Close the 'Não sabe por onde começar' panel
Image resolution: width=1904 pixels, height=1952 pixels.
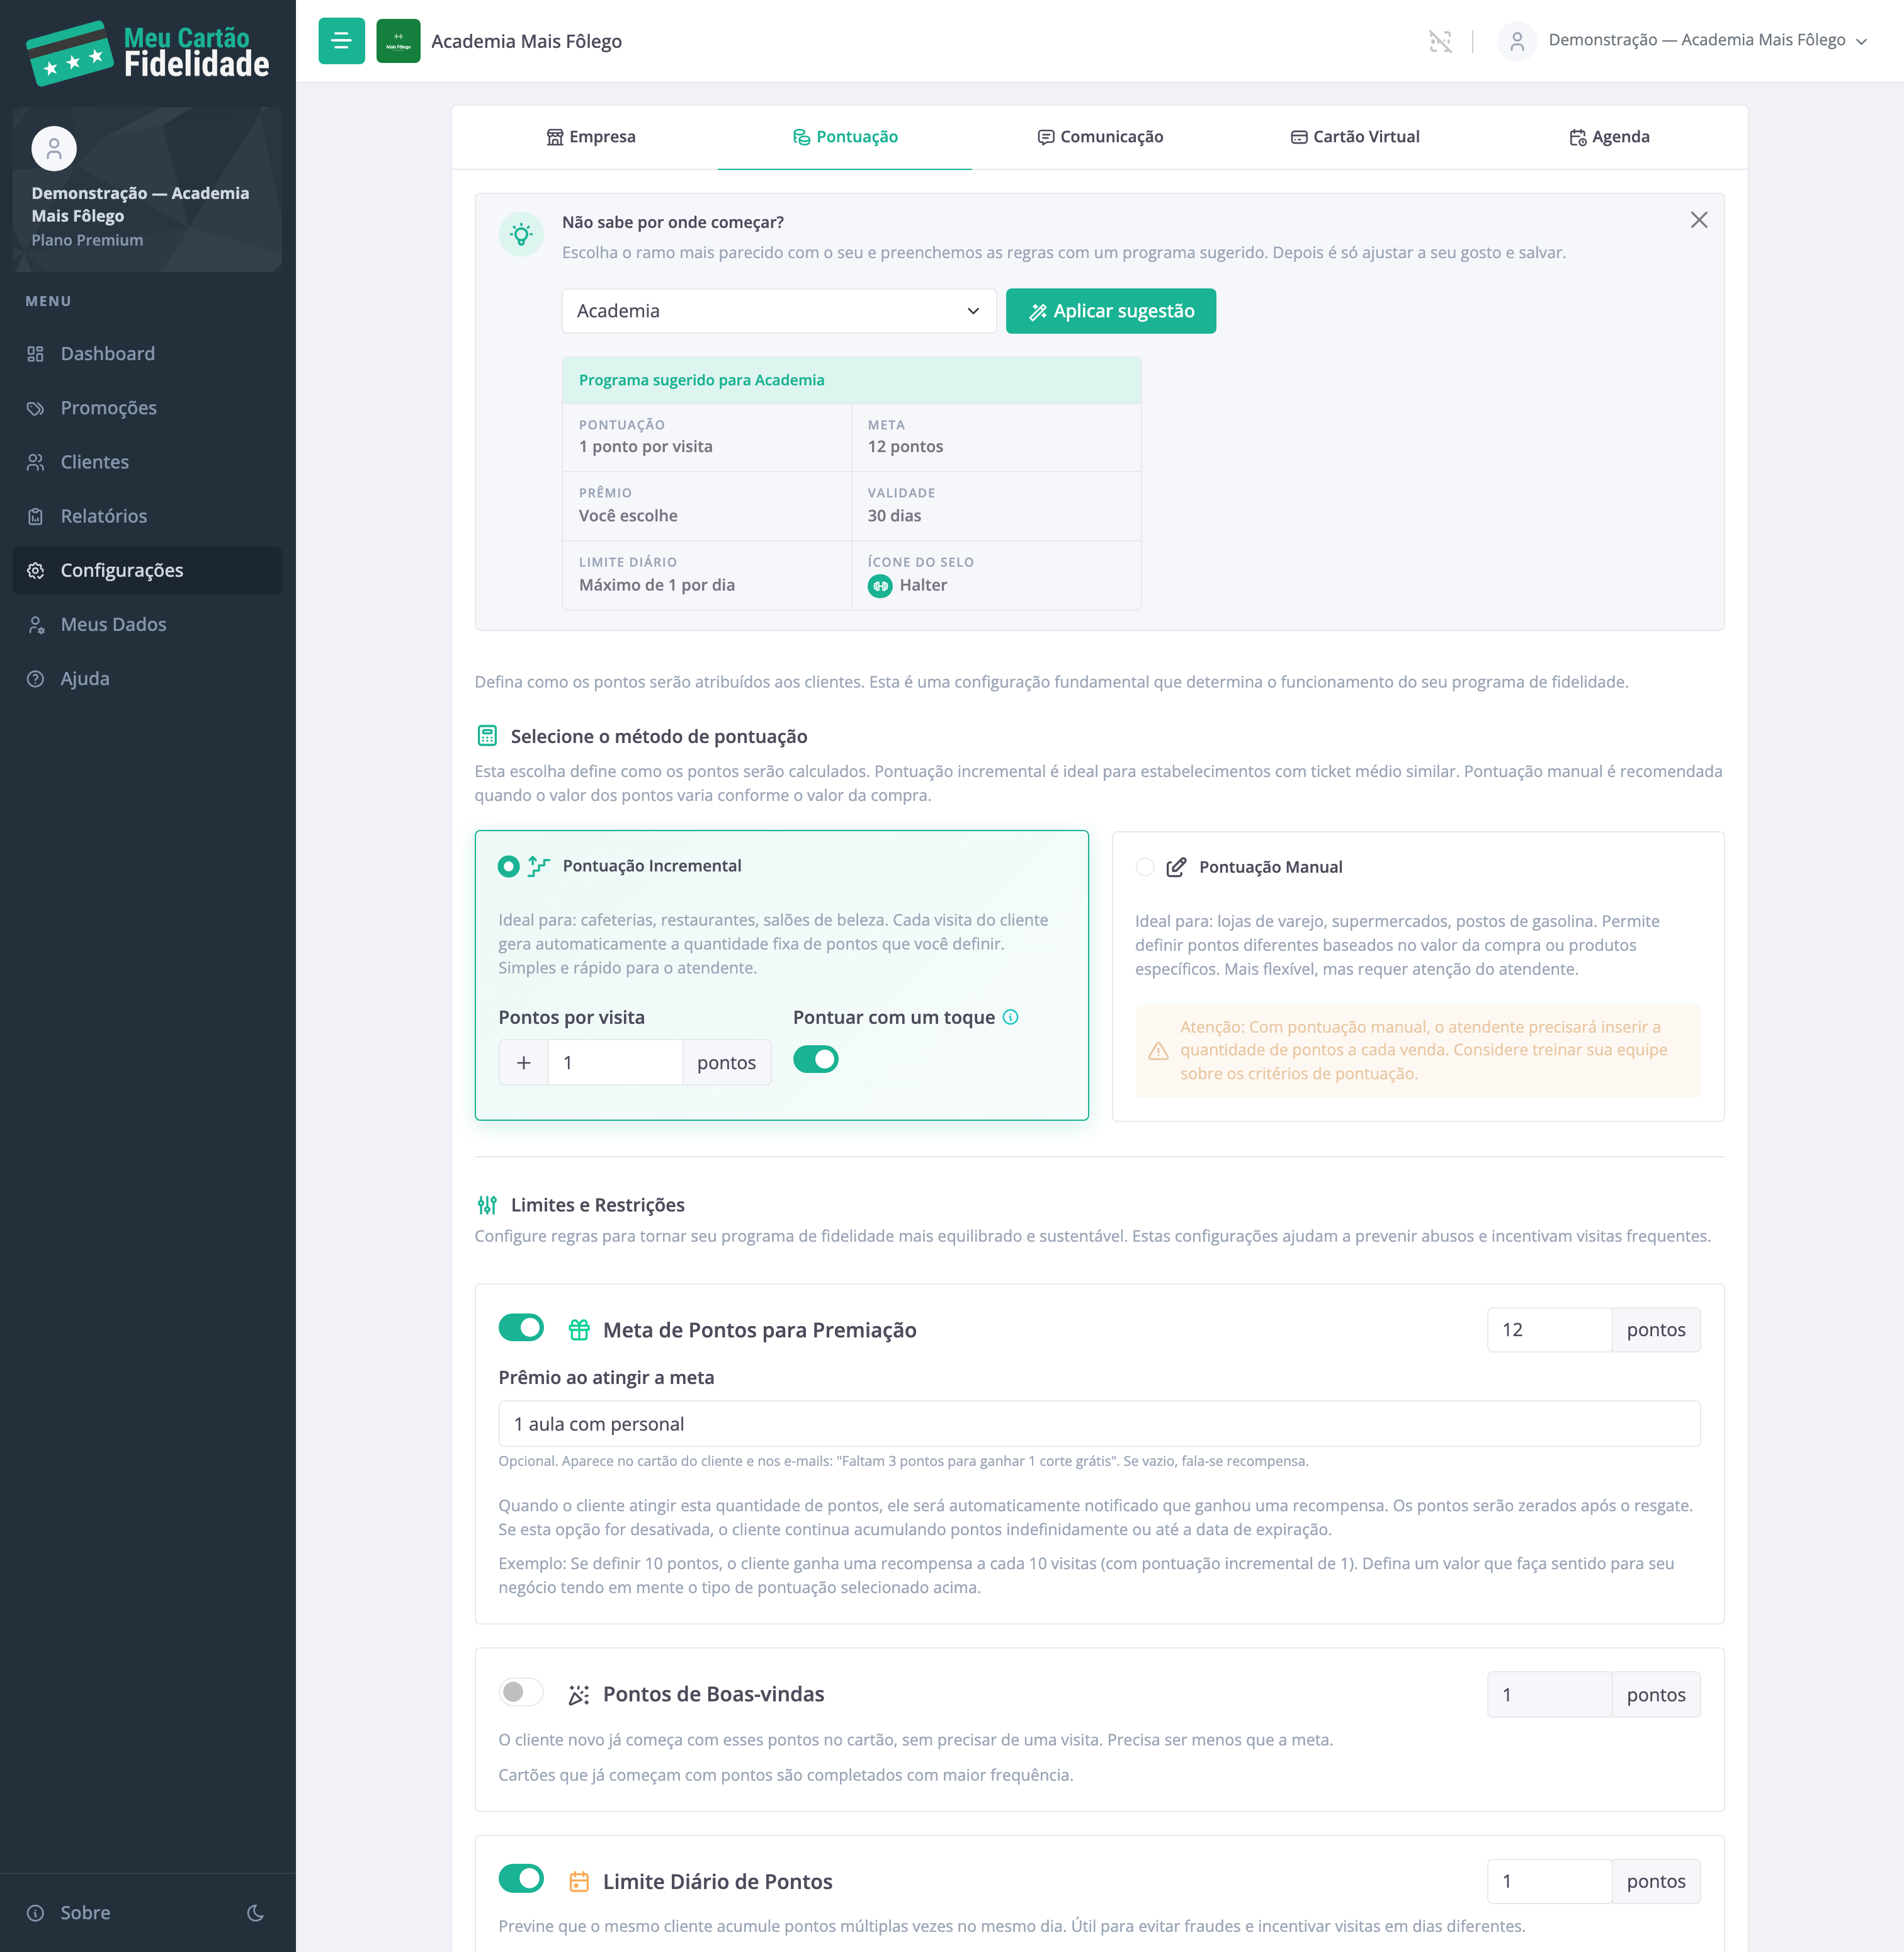(1698, 220)
